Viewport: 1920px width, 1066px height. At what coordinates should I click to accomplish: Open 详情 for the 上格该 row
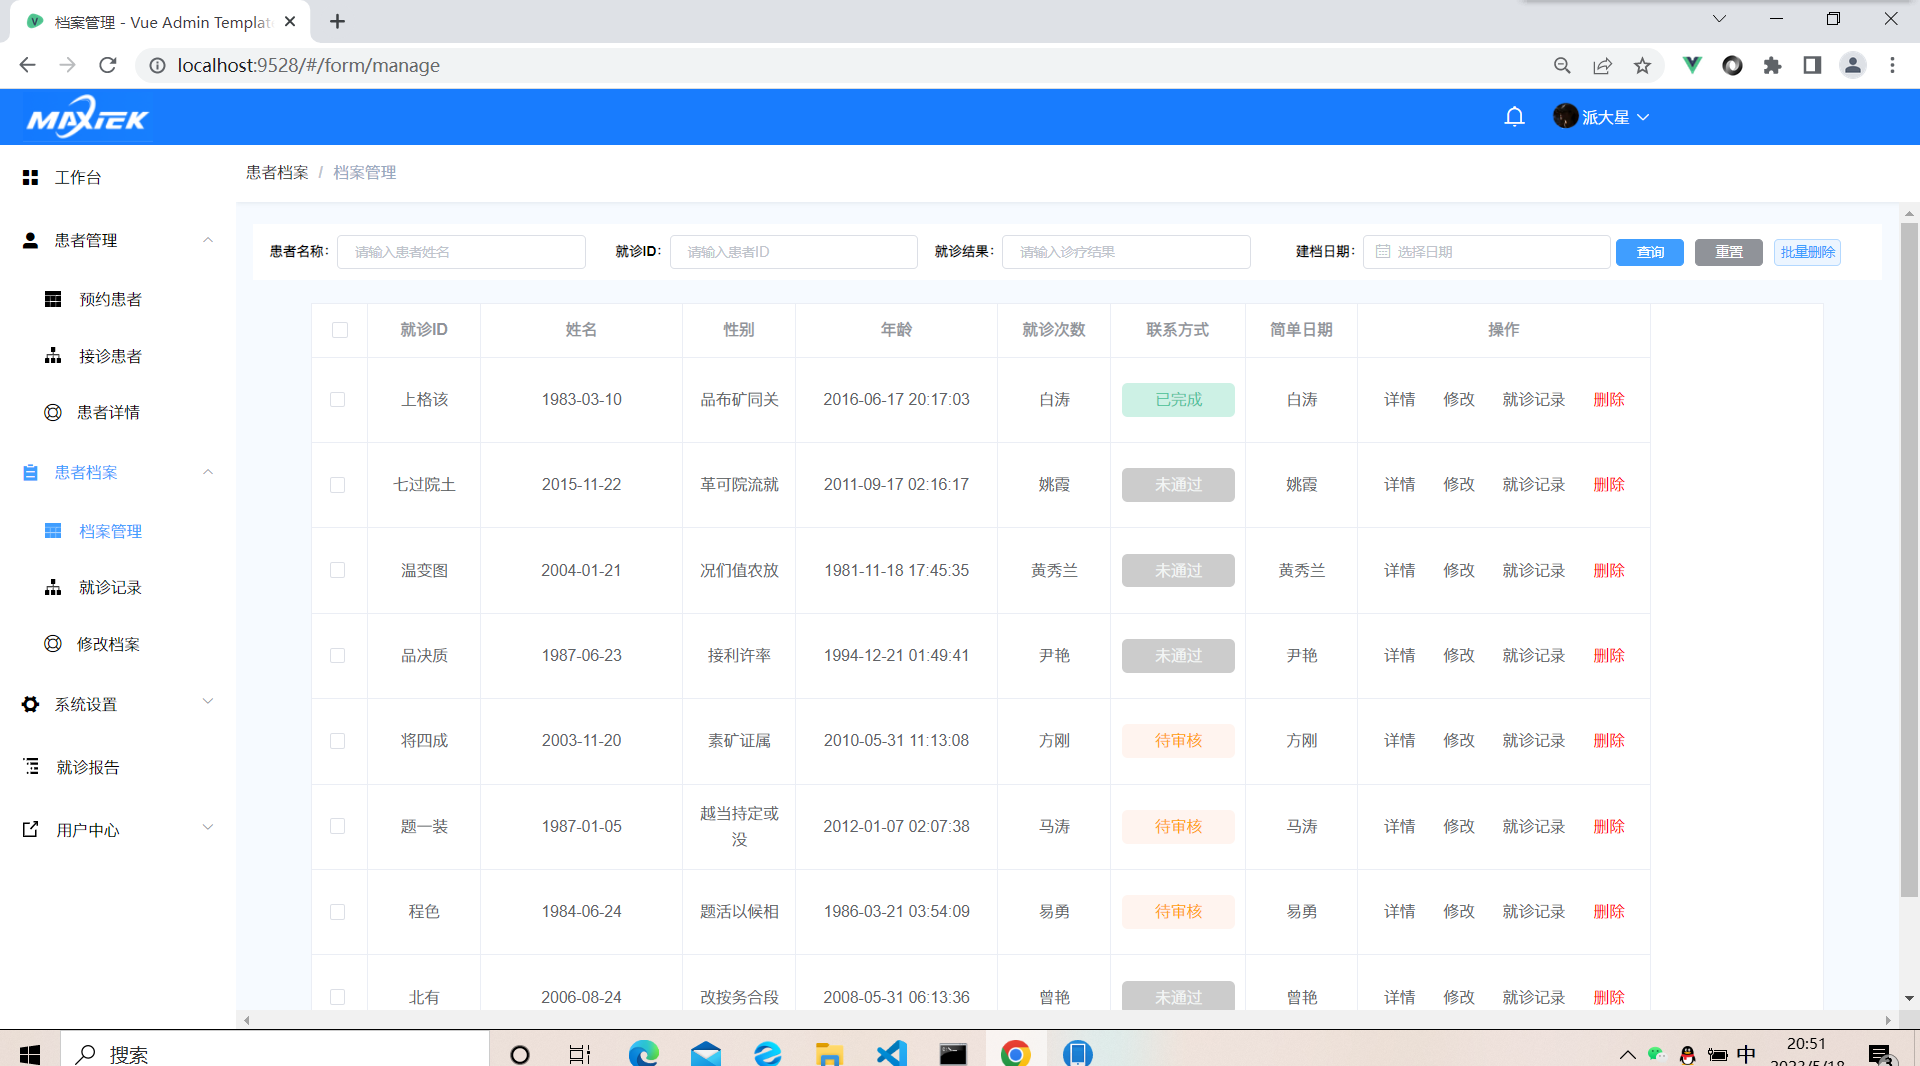1399,400
